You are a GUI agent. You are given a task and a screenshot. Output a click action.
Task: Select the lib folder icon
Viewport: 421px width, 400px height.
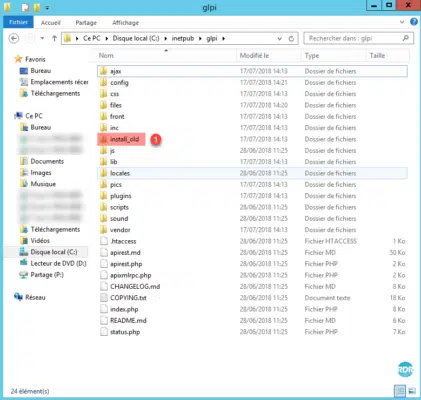coord(104,162)
